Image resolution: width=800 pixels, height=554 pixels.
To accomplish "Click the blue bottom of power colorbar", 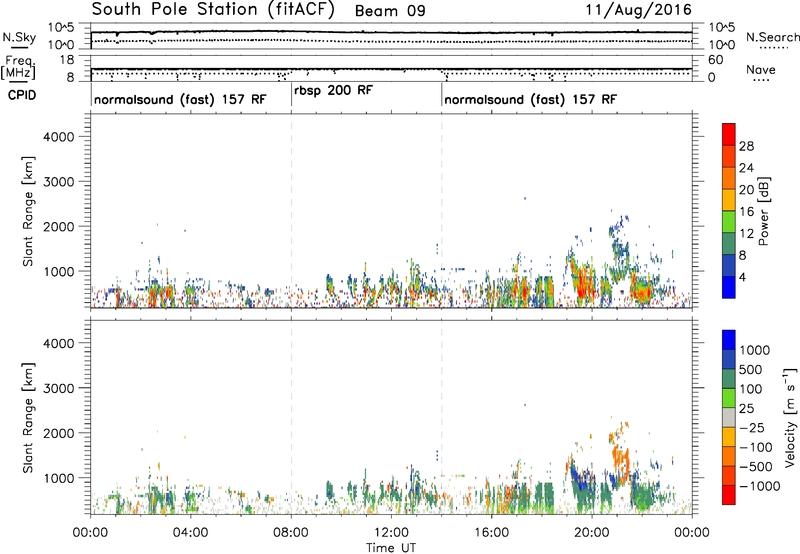I will point(729,287).
